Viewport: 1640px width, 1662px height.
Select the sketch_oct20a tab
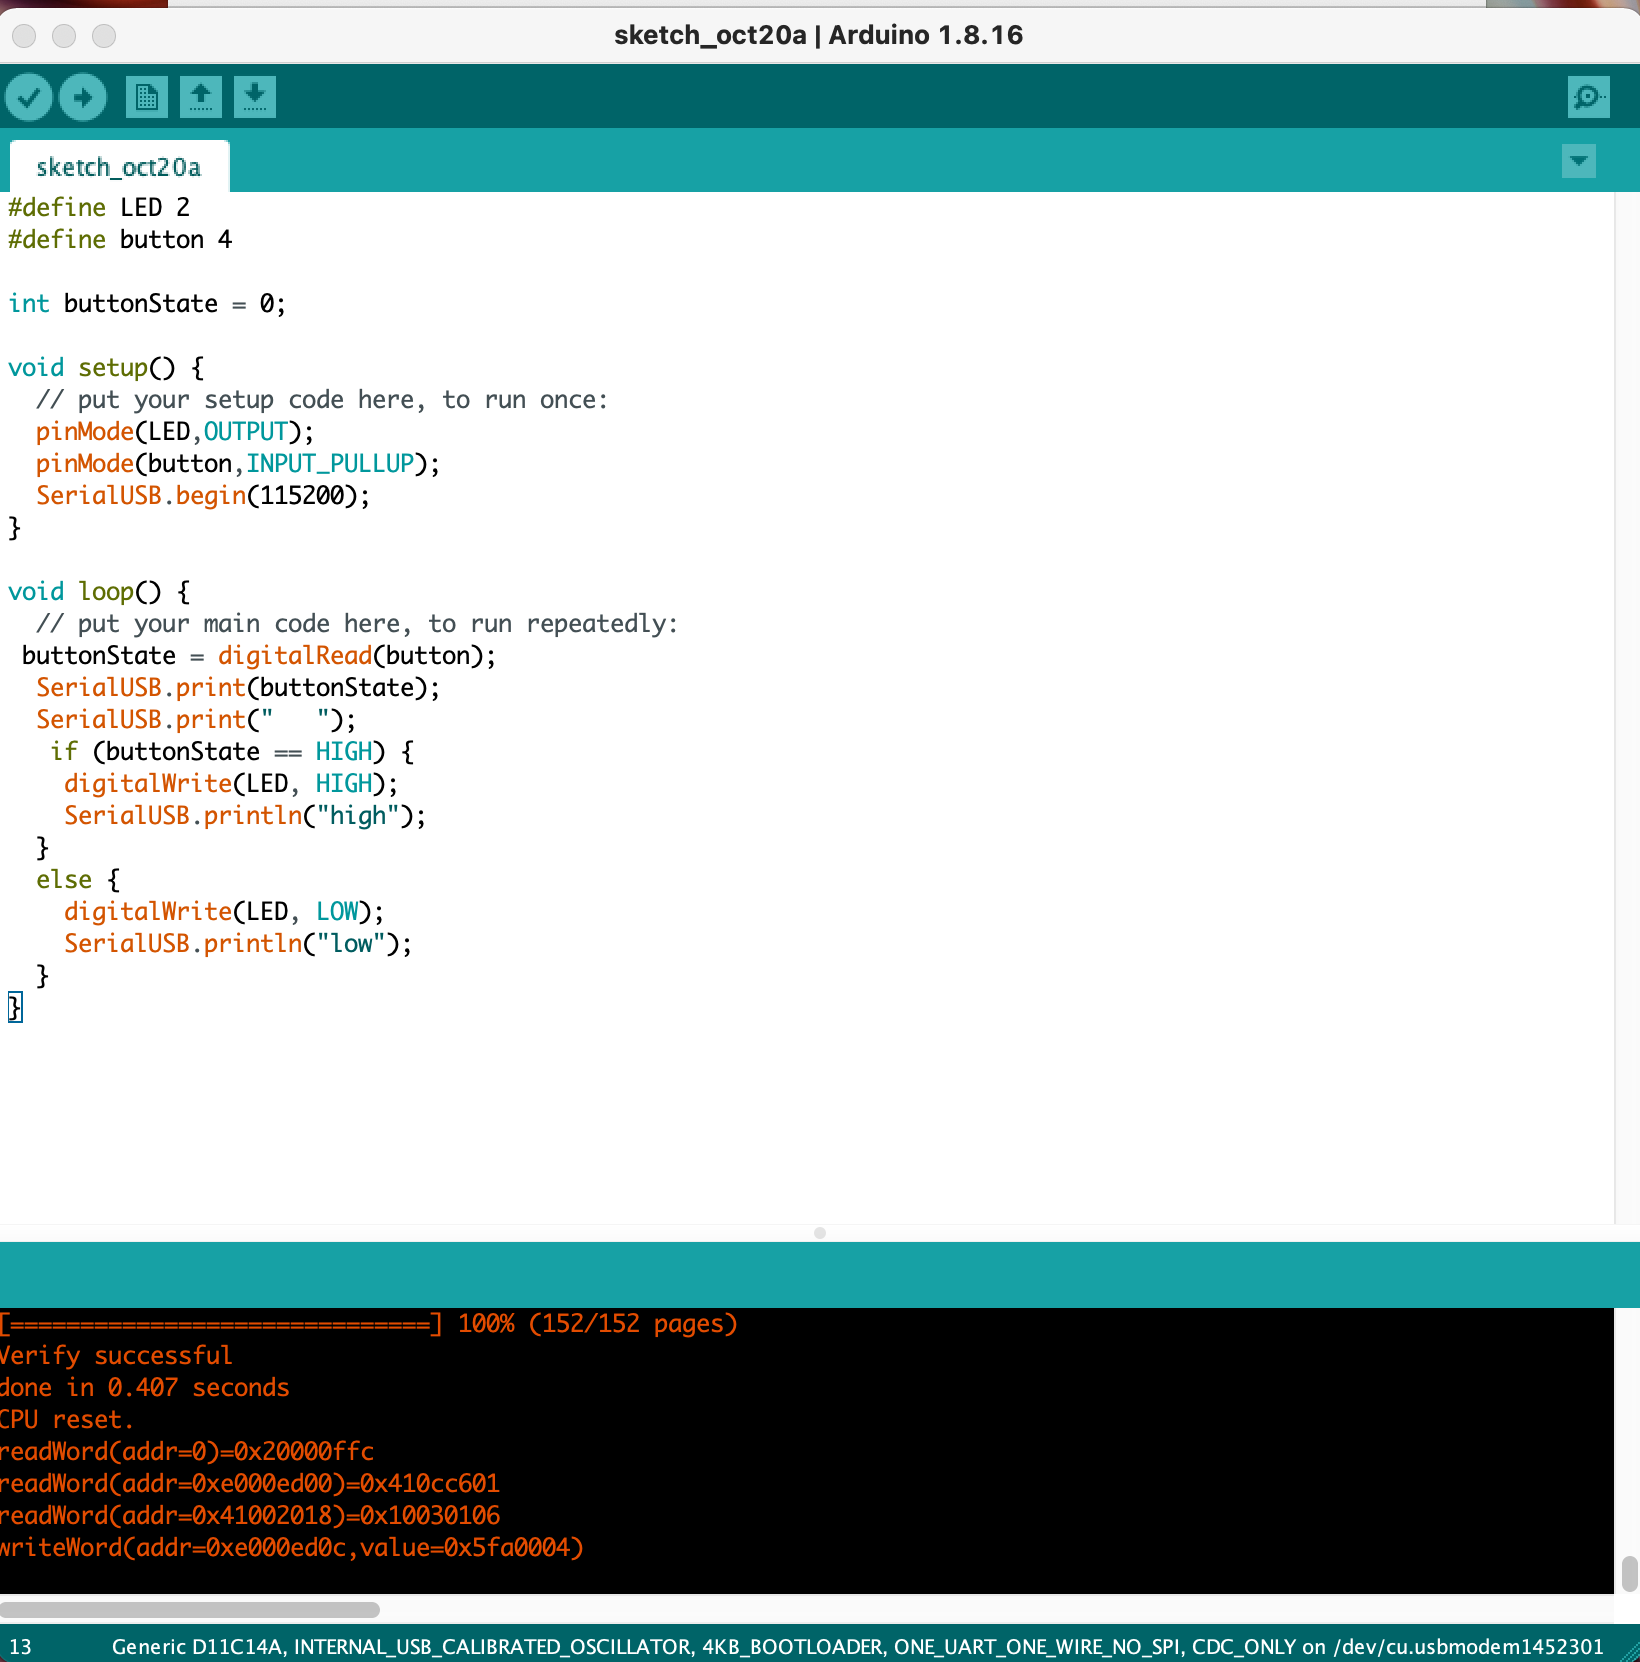[x=119, y=167]
